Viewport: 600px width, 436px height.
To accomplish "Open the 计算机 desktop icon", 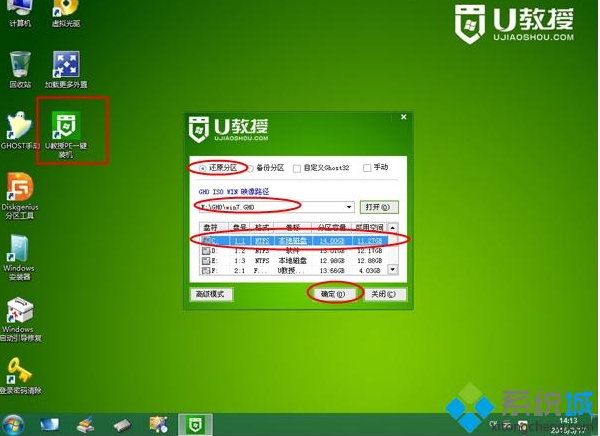I will click(x=20, y=13).
